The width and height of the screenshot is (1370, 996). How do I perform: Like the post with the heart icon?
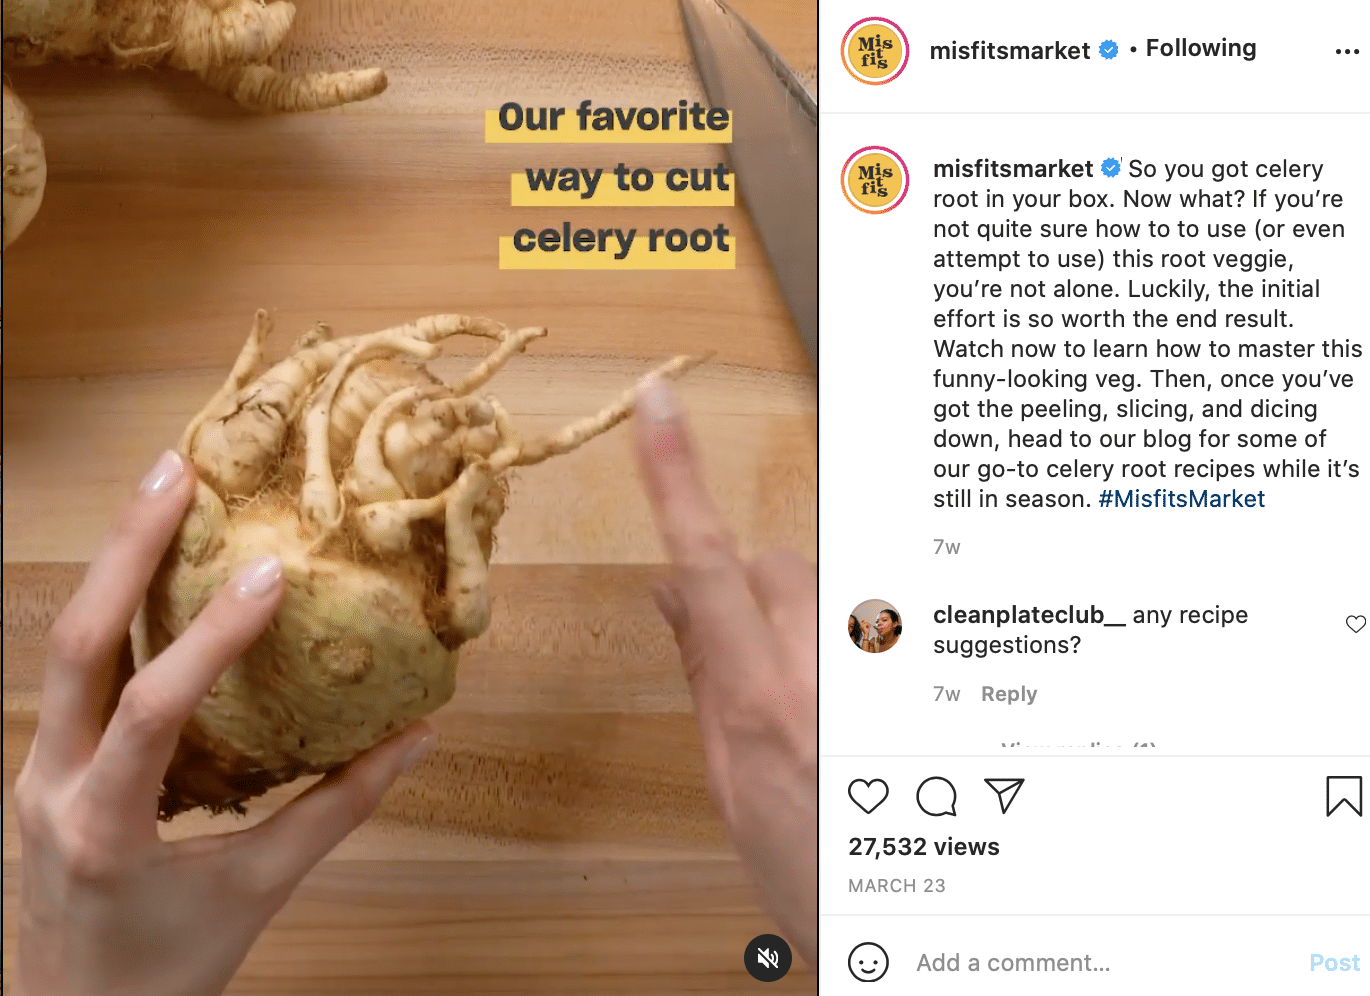[x=868, y=796]
